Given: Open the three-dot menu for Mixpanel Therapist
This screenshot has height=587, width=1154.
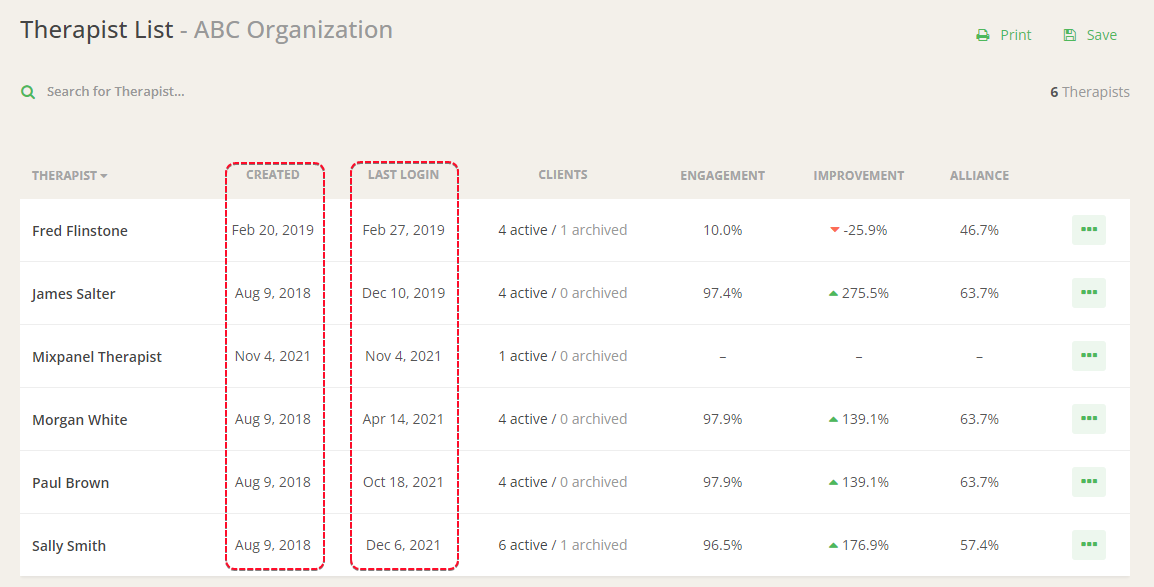Looking at the screenshot, I should tap(1088, 356).
